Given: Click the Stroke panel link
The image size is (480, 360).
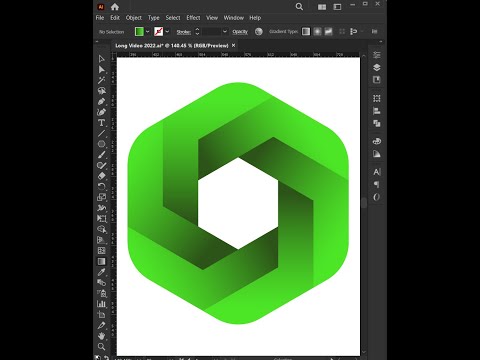Looking at the screenshot, I should 184,32.
